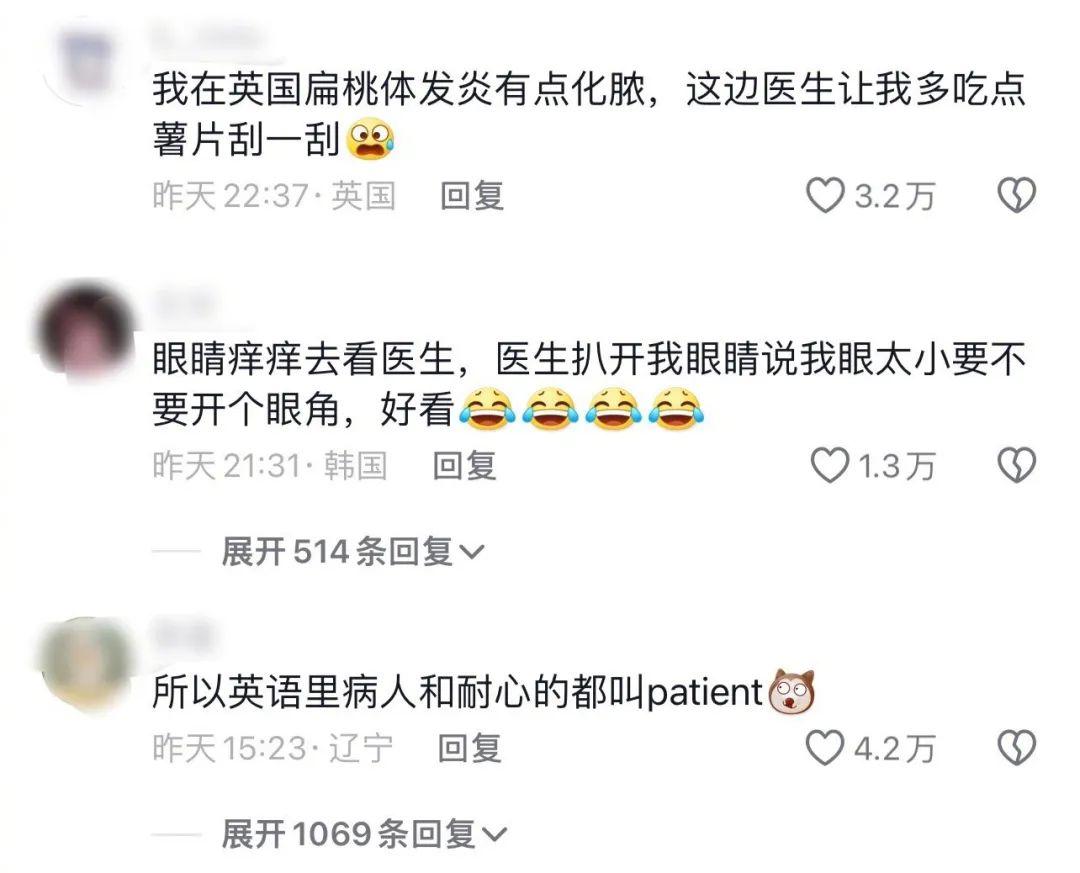Viewport: 1080px width, 873px height.
Task: Select the 薯片刮一刮 comment text
Action: tap(590, 114)
